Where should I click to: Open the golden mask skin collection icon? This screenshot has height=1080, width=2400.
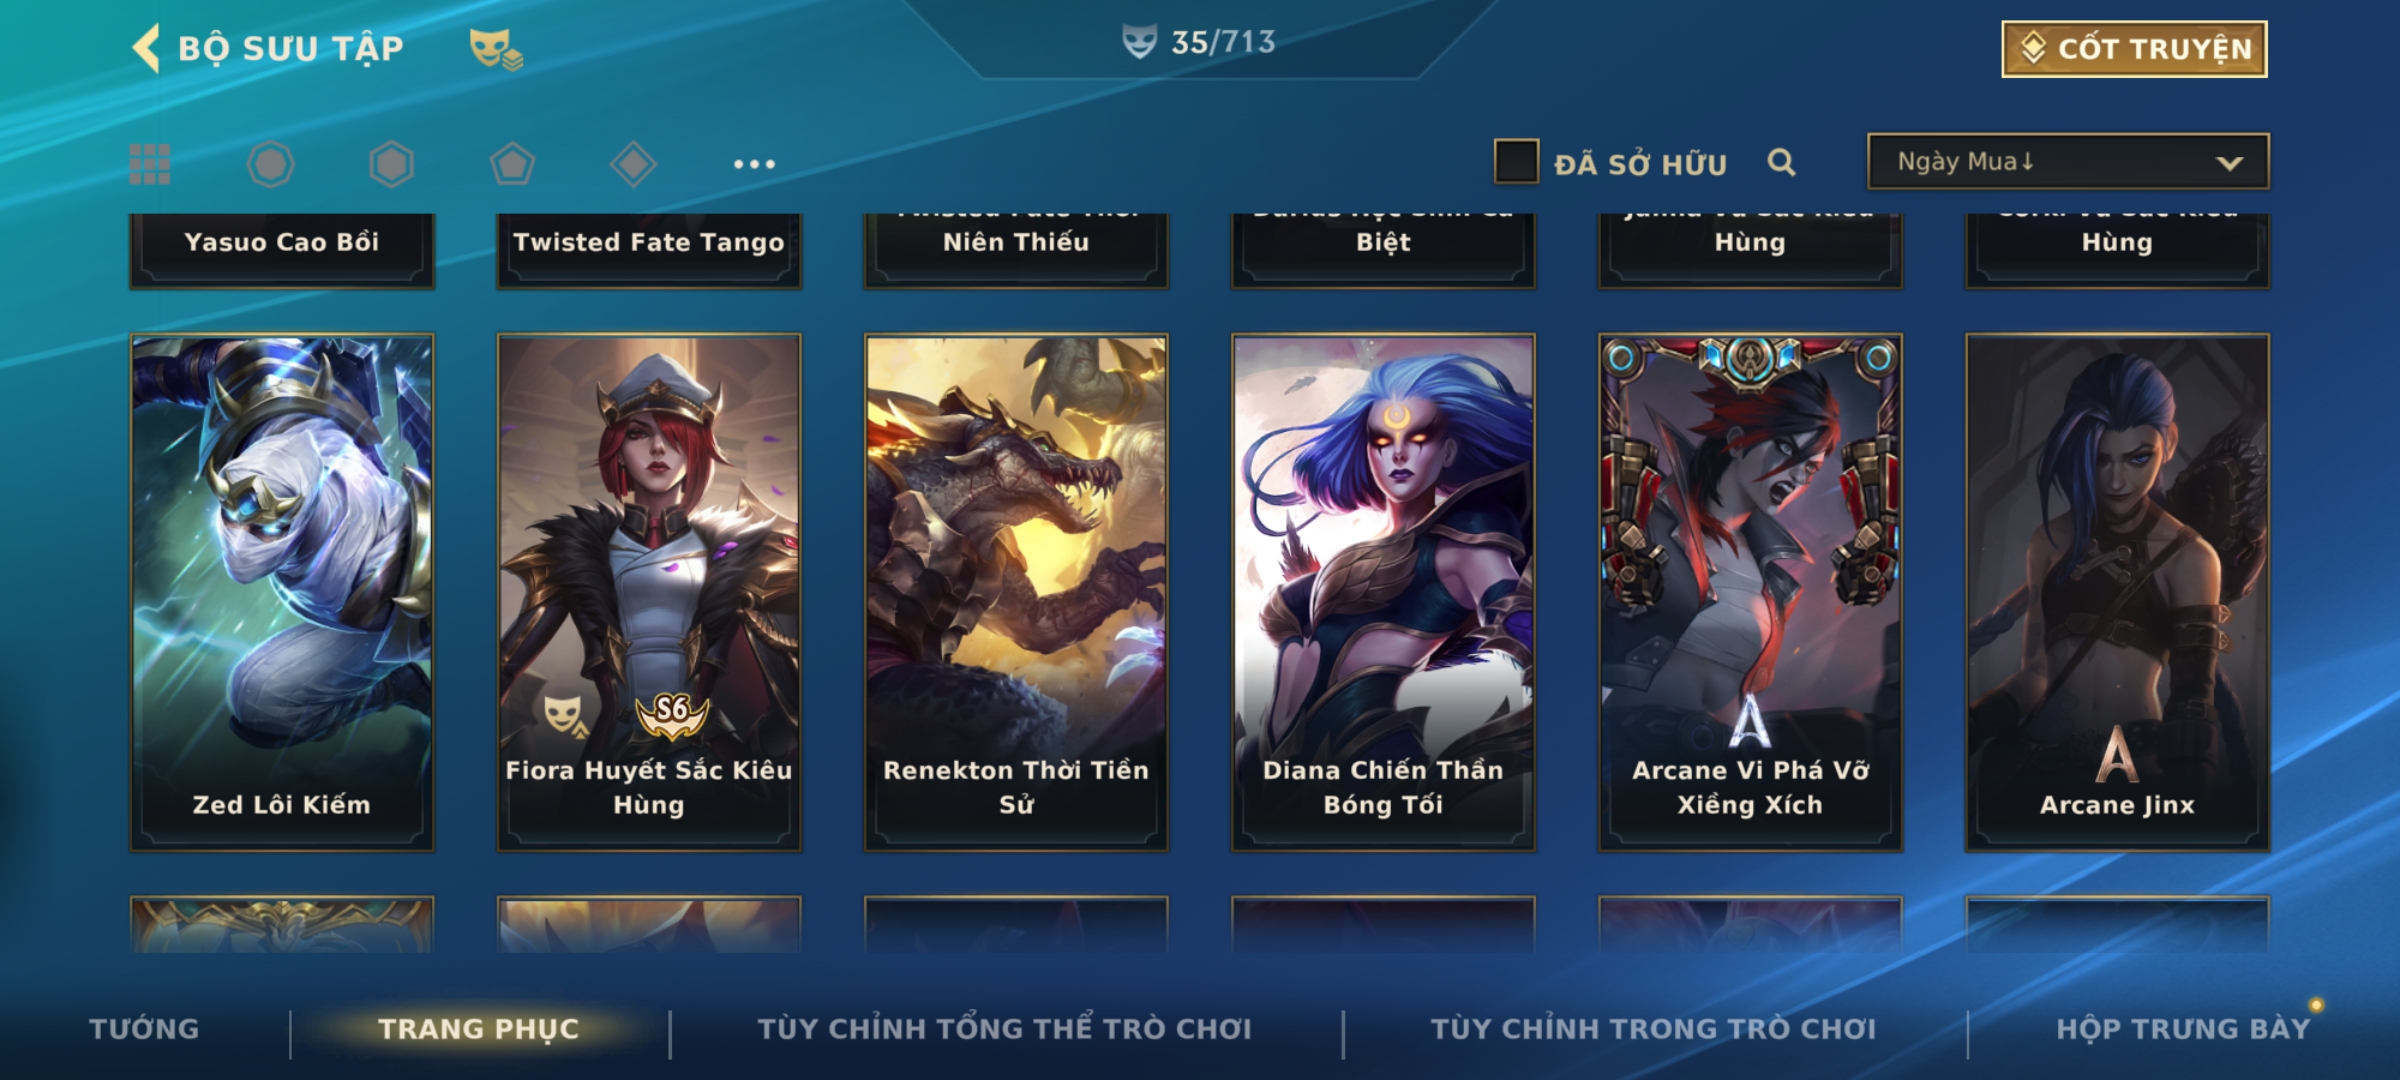pos(496,48)
